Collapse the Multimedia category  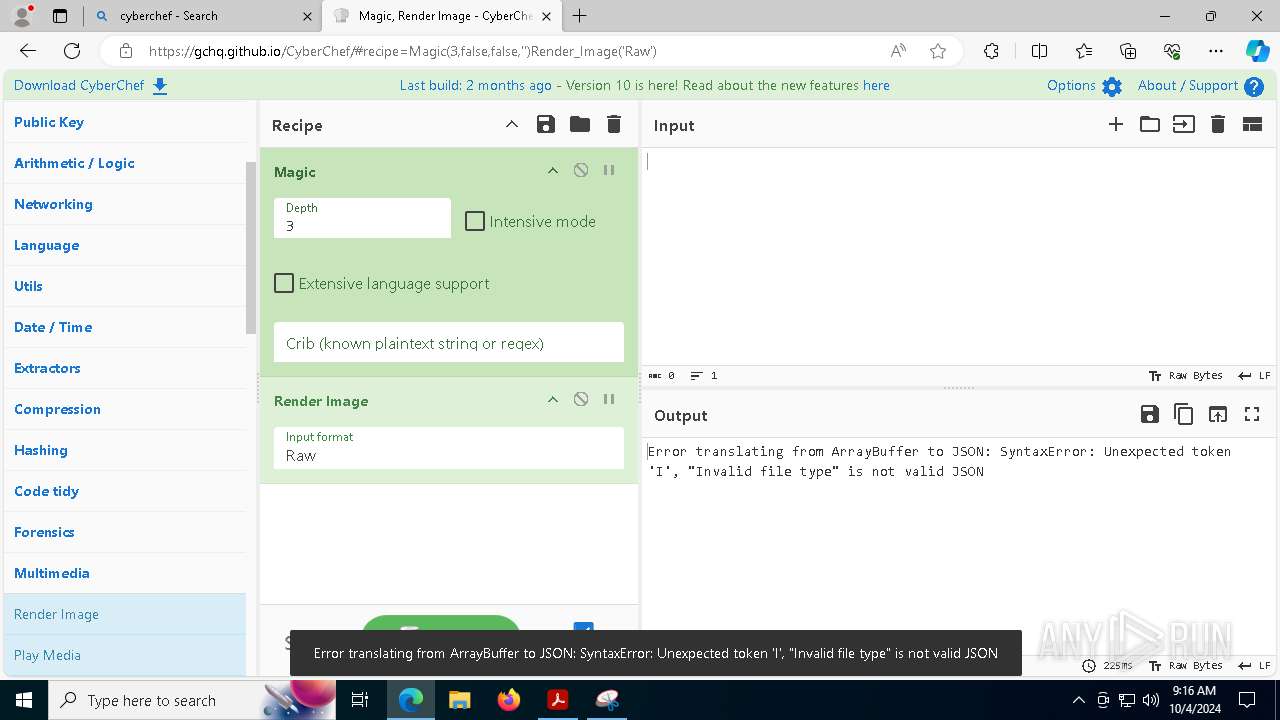tap(125, 573)
